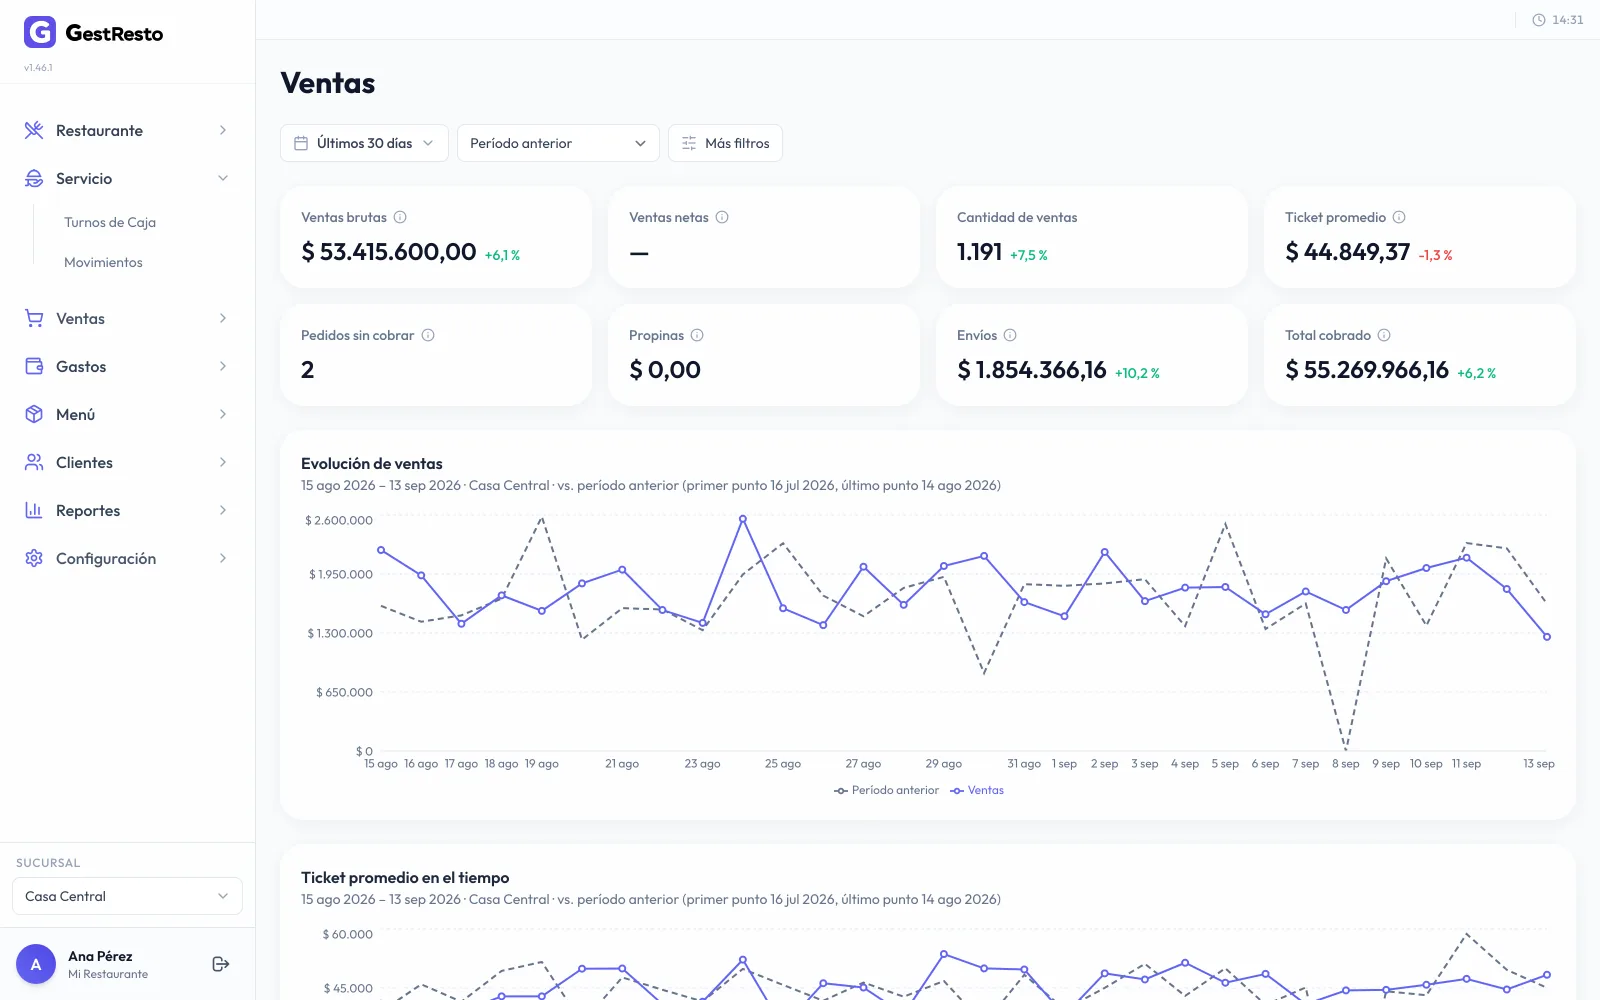Click the clock icon near 14:31
Image resolution: width=1600 pixels, height=1000 pixels.
(x=1539, y=20)
